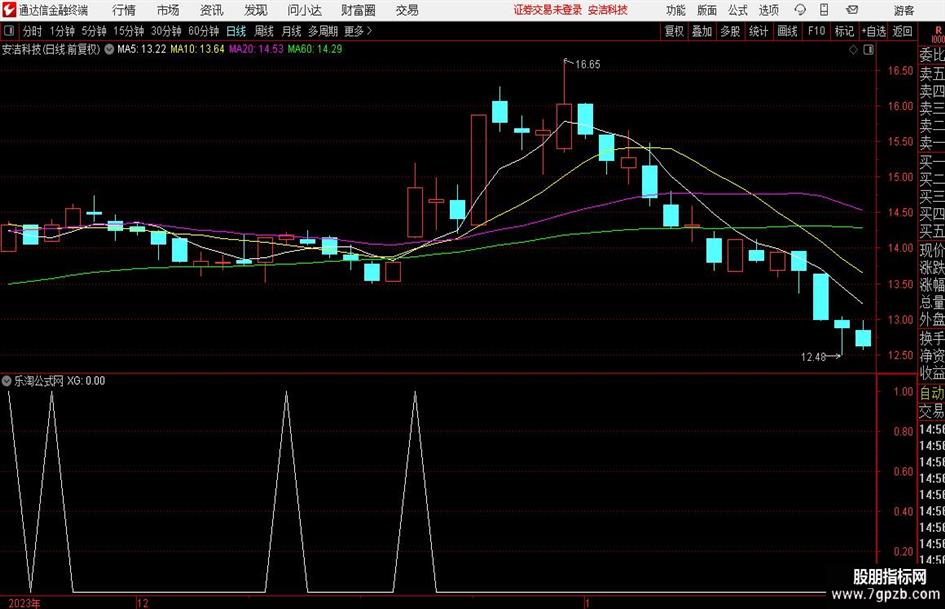The height and width of the screenshot is (609, 945).
Task: Switch to 周线 weekly period
Action: 264,31
